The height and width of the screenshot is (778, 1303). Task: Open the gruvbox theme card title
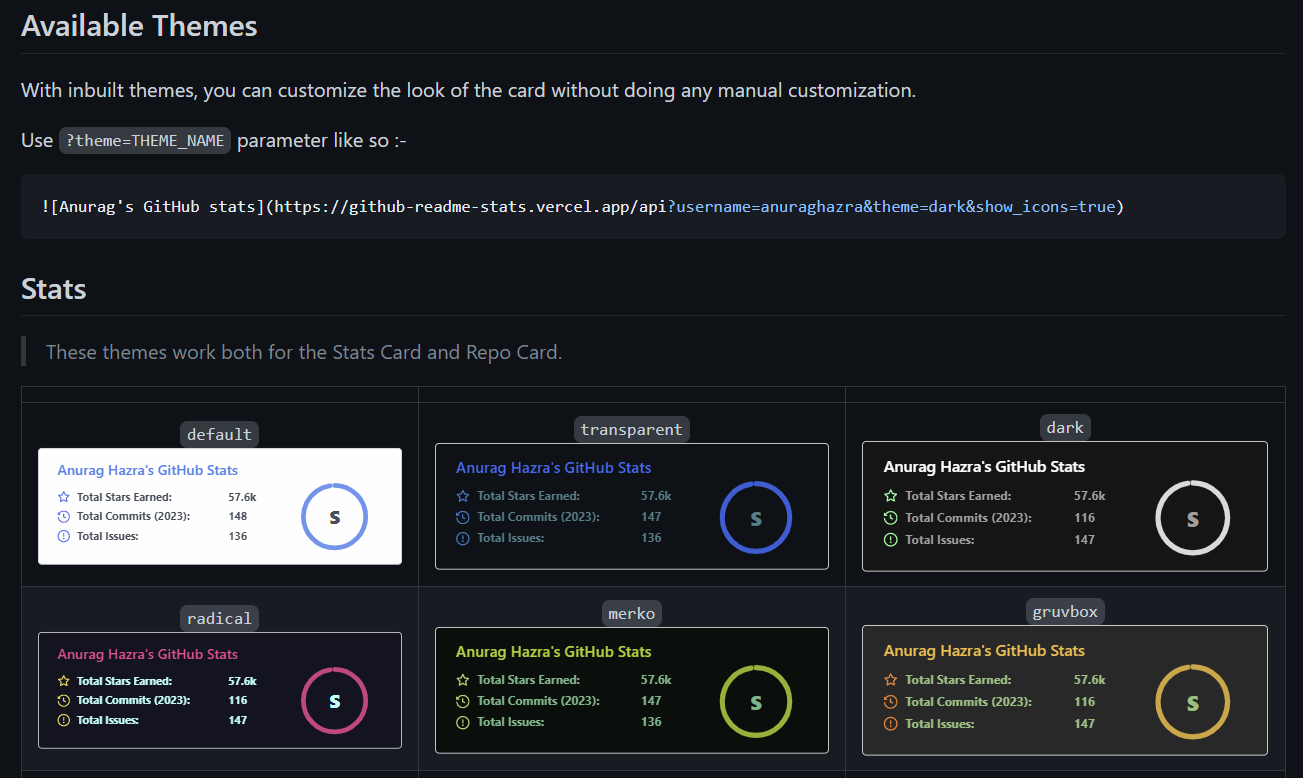tap(984, 651)
